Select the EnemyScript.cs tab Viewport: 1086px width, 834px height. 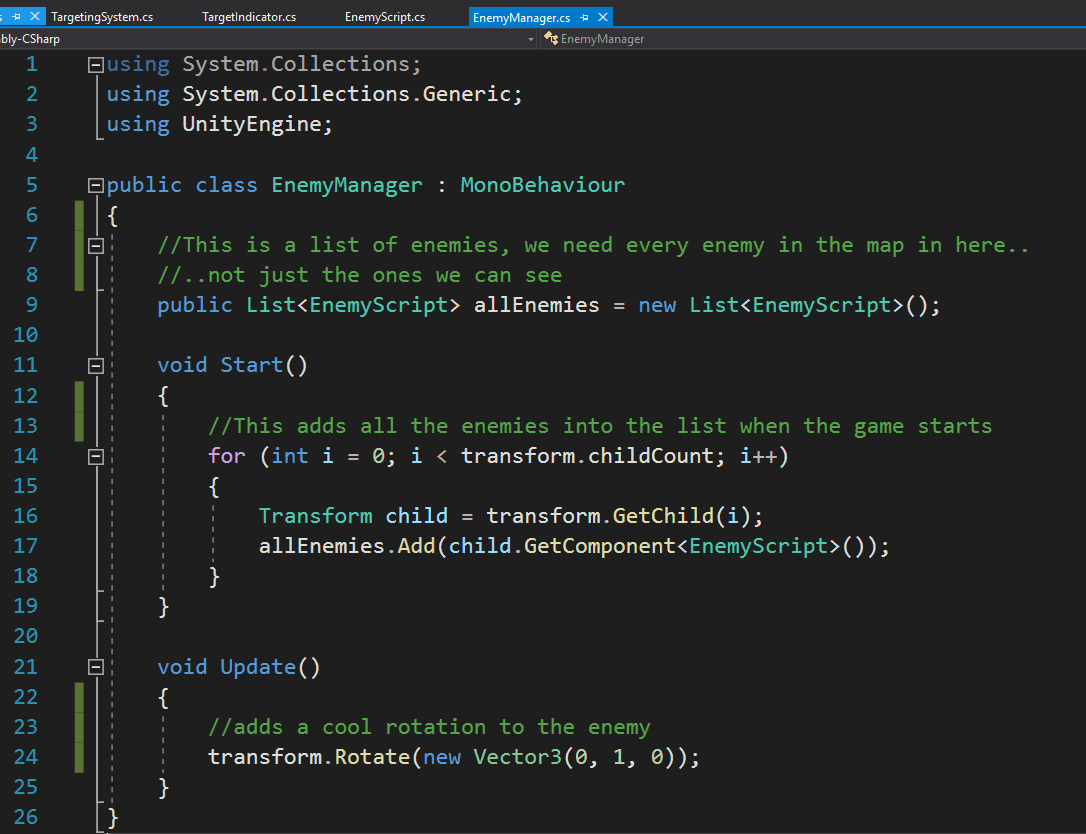coord(384,18)
